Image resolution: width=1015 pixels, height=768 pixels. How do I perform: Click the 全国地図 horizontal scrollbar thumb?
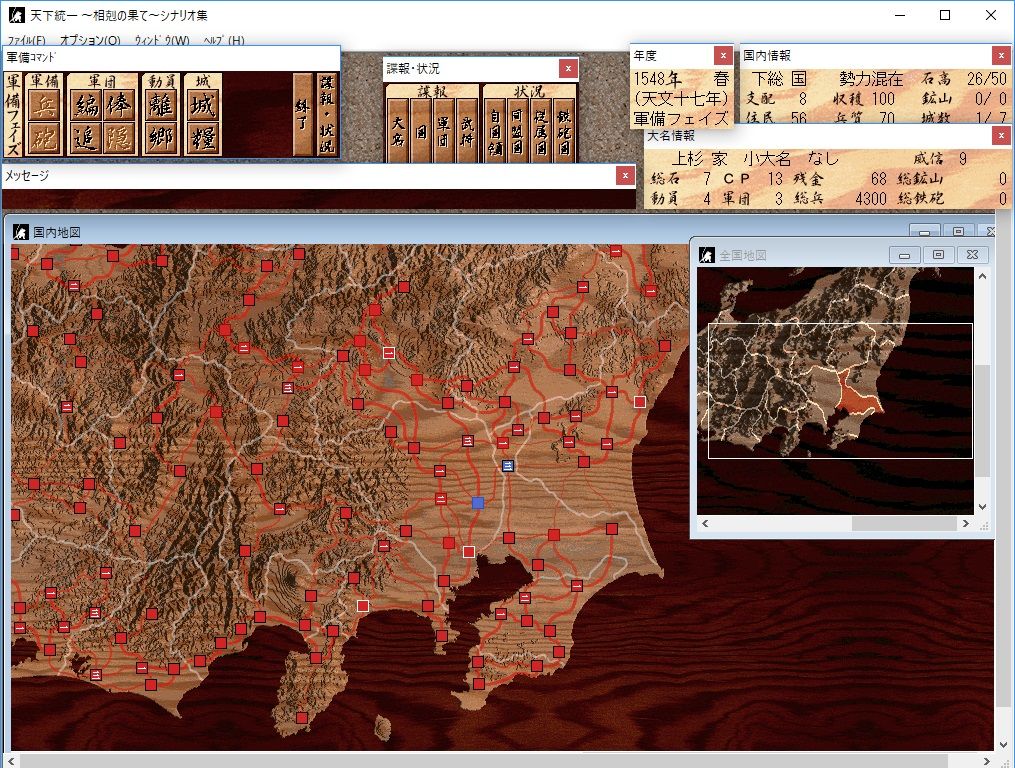click(904, 523)
